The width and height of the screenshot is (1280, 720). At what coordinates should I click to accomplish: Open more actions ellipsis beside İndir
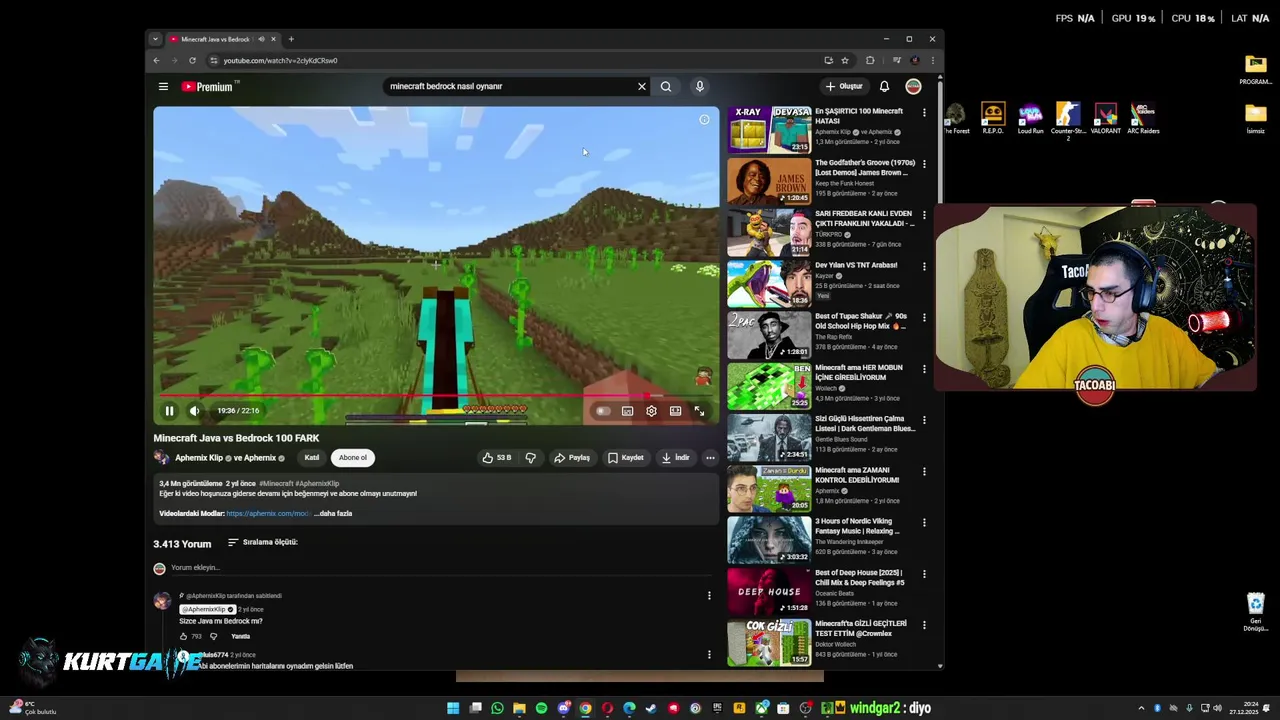point(710,458)
